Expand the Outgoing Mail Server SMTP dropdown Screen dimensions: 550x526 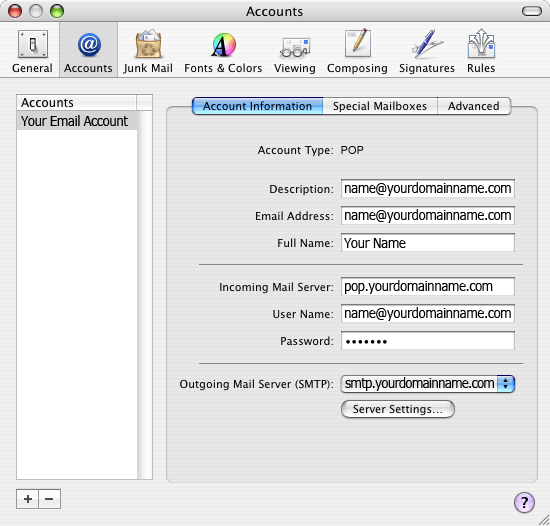coord(428,384)
